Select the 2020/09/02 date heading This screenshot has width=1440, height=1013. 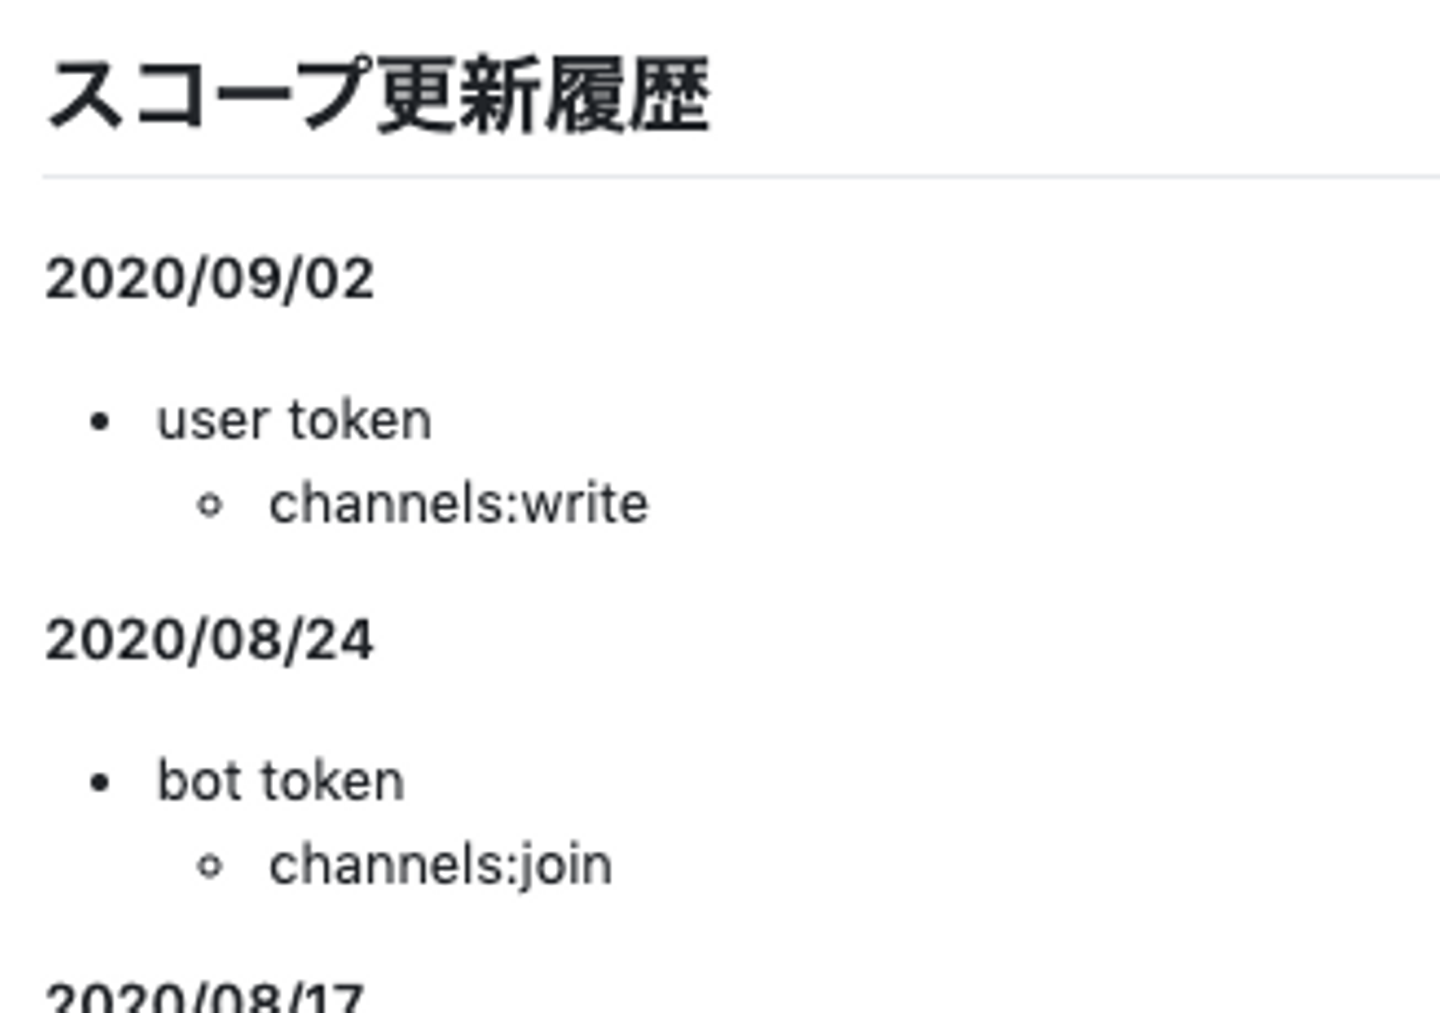tap(210, 278)
